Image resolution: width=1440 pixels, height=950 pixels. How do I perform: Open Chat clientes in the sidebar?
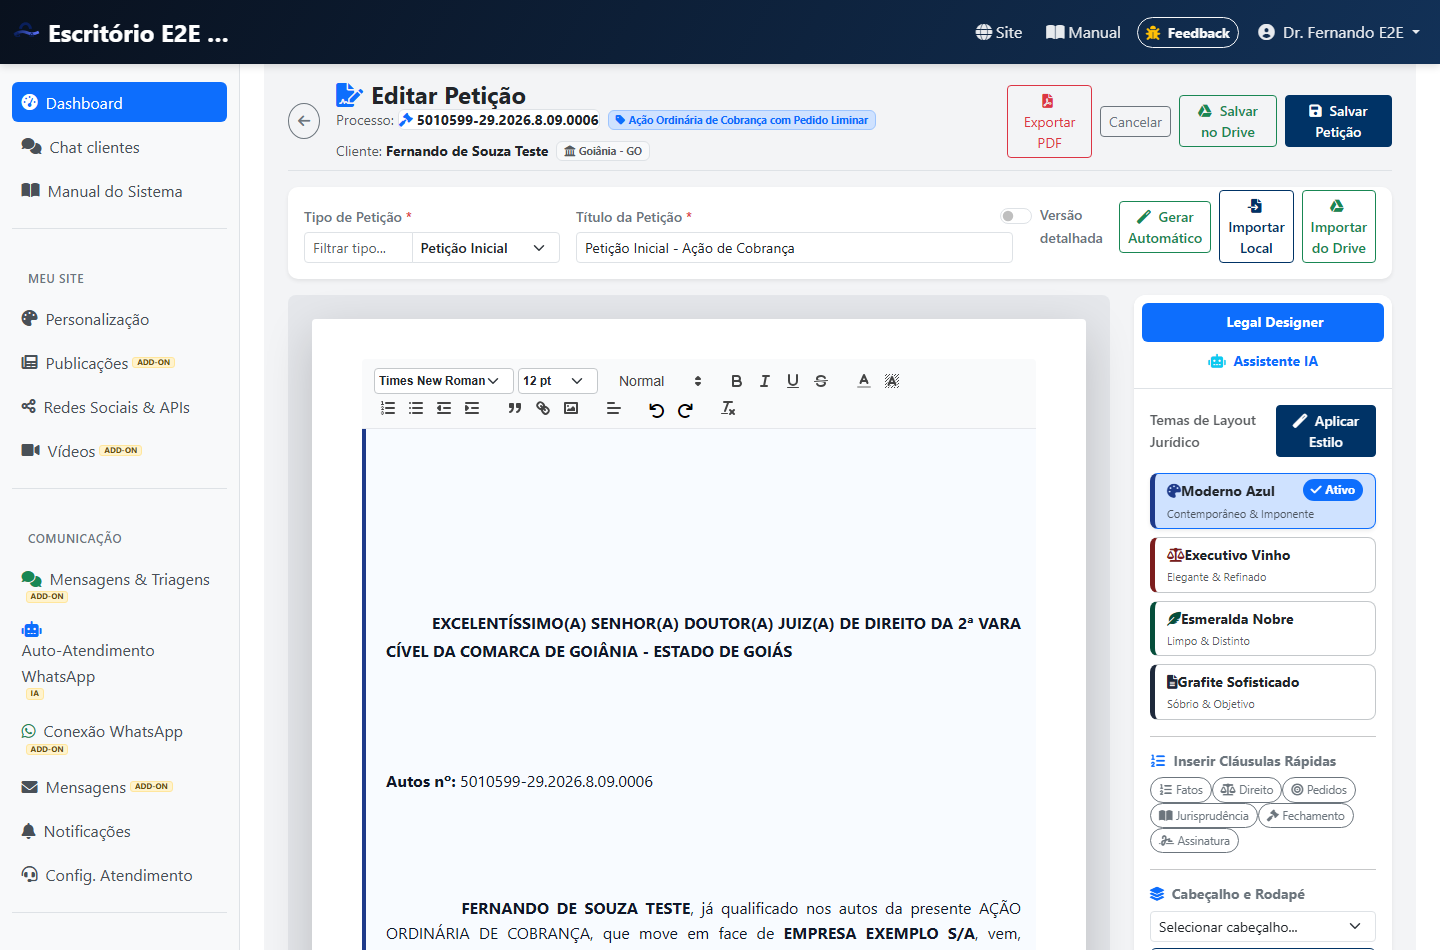coord(119,147)
